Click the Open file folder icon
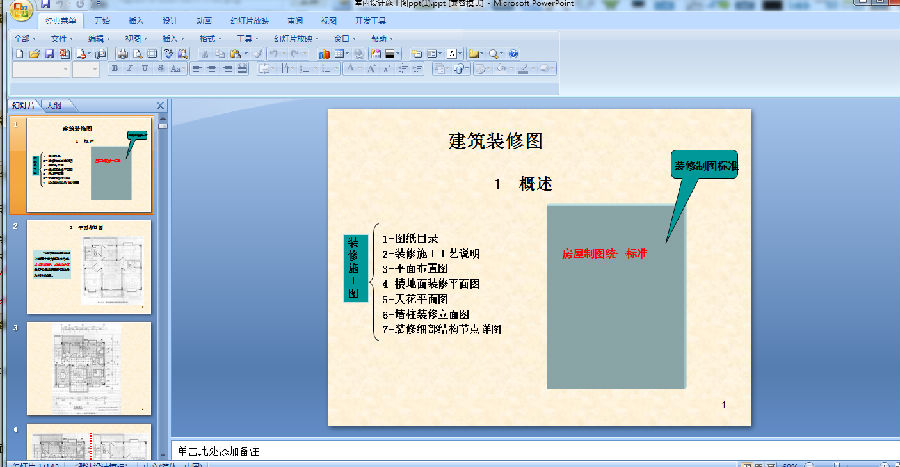Image resolution: width=900 pixels, height=467 pixels. point(34,54)
